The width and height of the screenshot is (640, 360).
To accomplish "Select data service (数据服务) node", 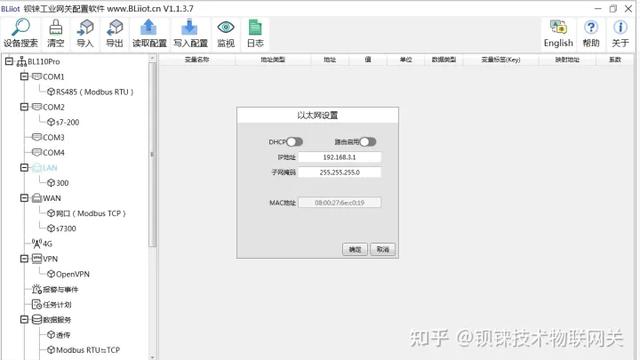I will point(51,320).
